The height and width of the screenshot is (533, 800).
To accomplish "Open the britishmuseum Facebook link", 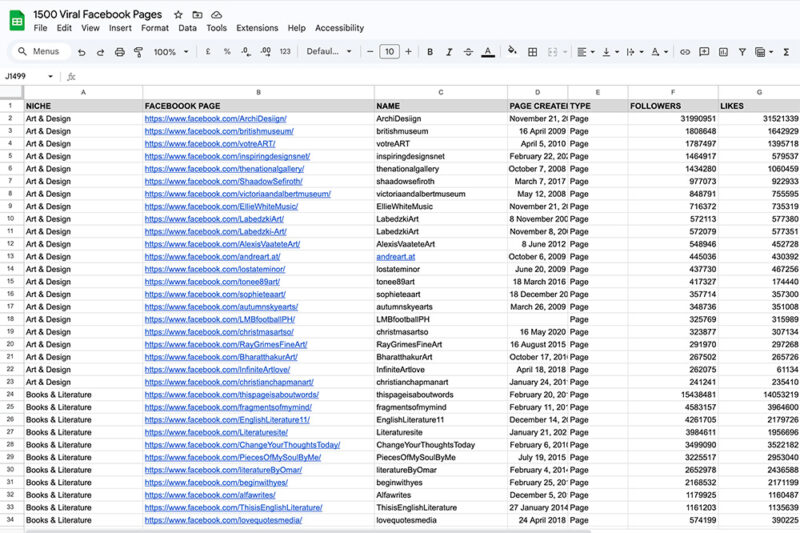I will coord(219,131).
